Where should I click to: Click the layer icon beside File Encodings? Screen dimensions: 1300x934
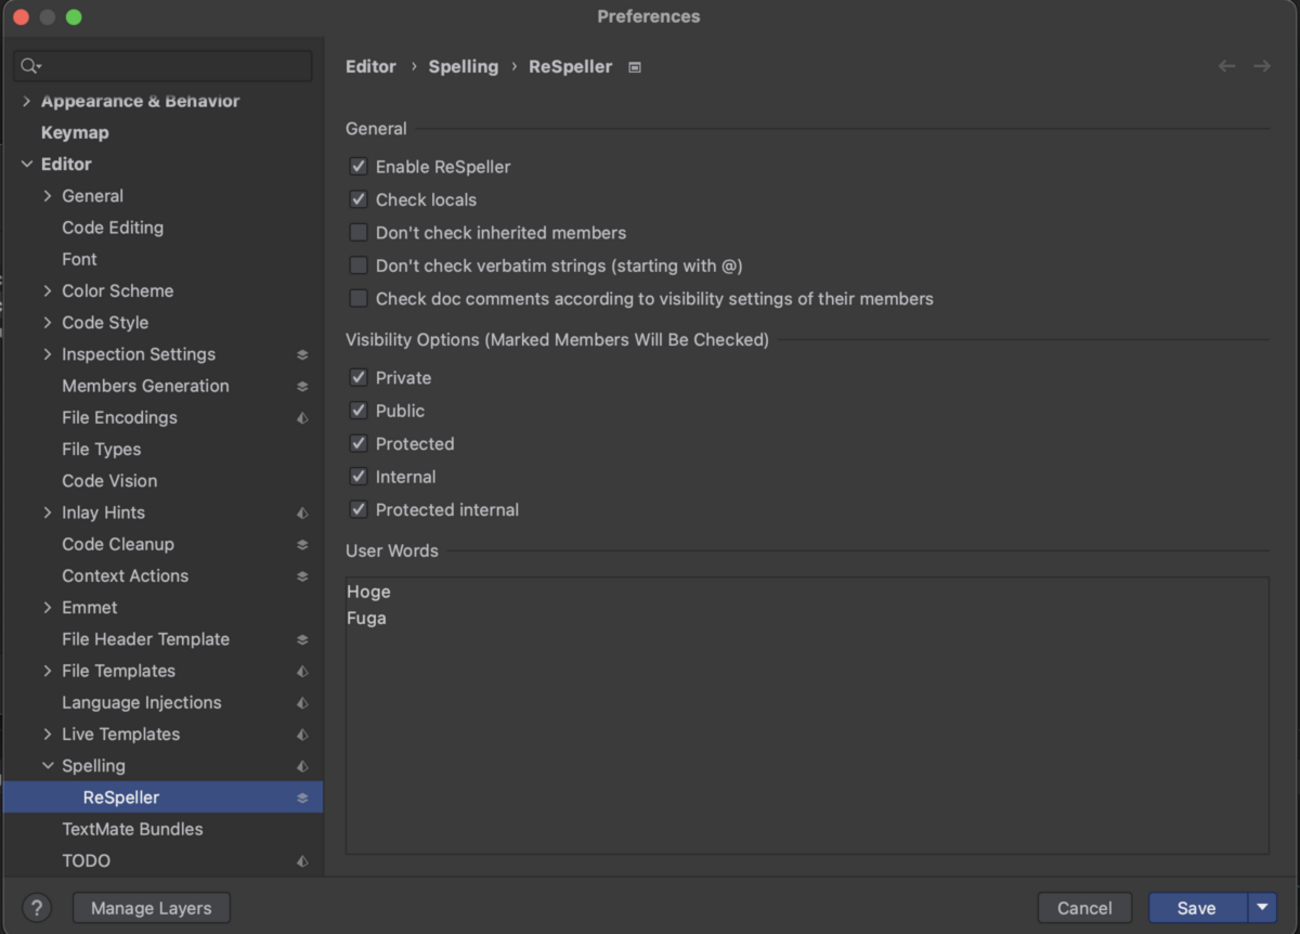pos(302,418)
